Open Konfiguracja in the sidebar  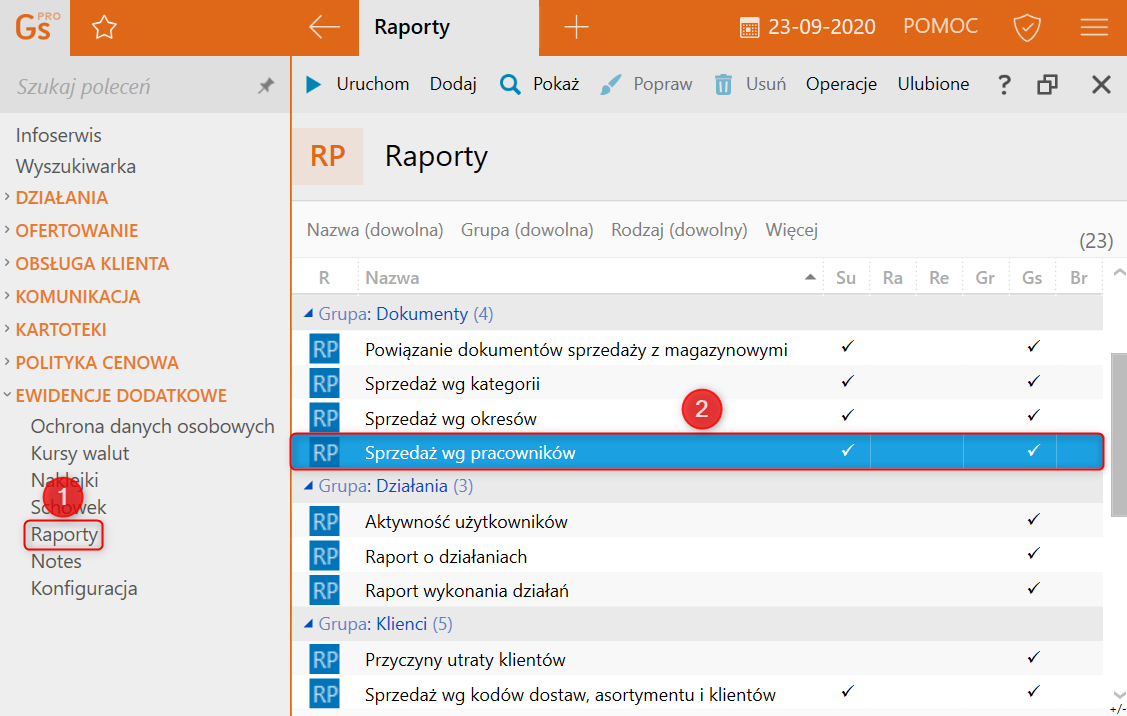(84, 589)
